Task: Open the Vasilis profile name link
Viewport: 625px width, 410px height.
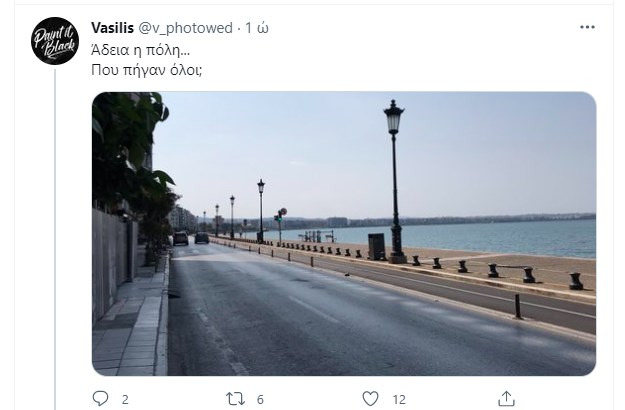Action: tap(112, 27)
